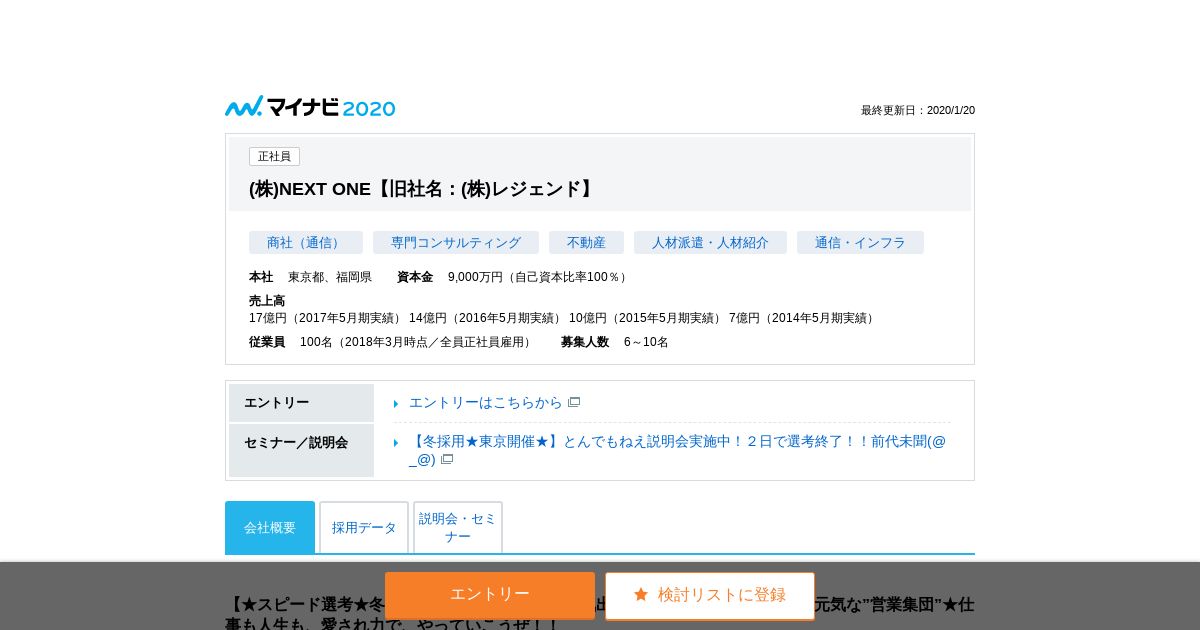Click the 売上高 label

point(267,301)
